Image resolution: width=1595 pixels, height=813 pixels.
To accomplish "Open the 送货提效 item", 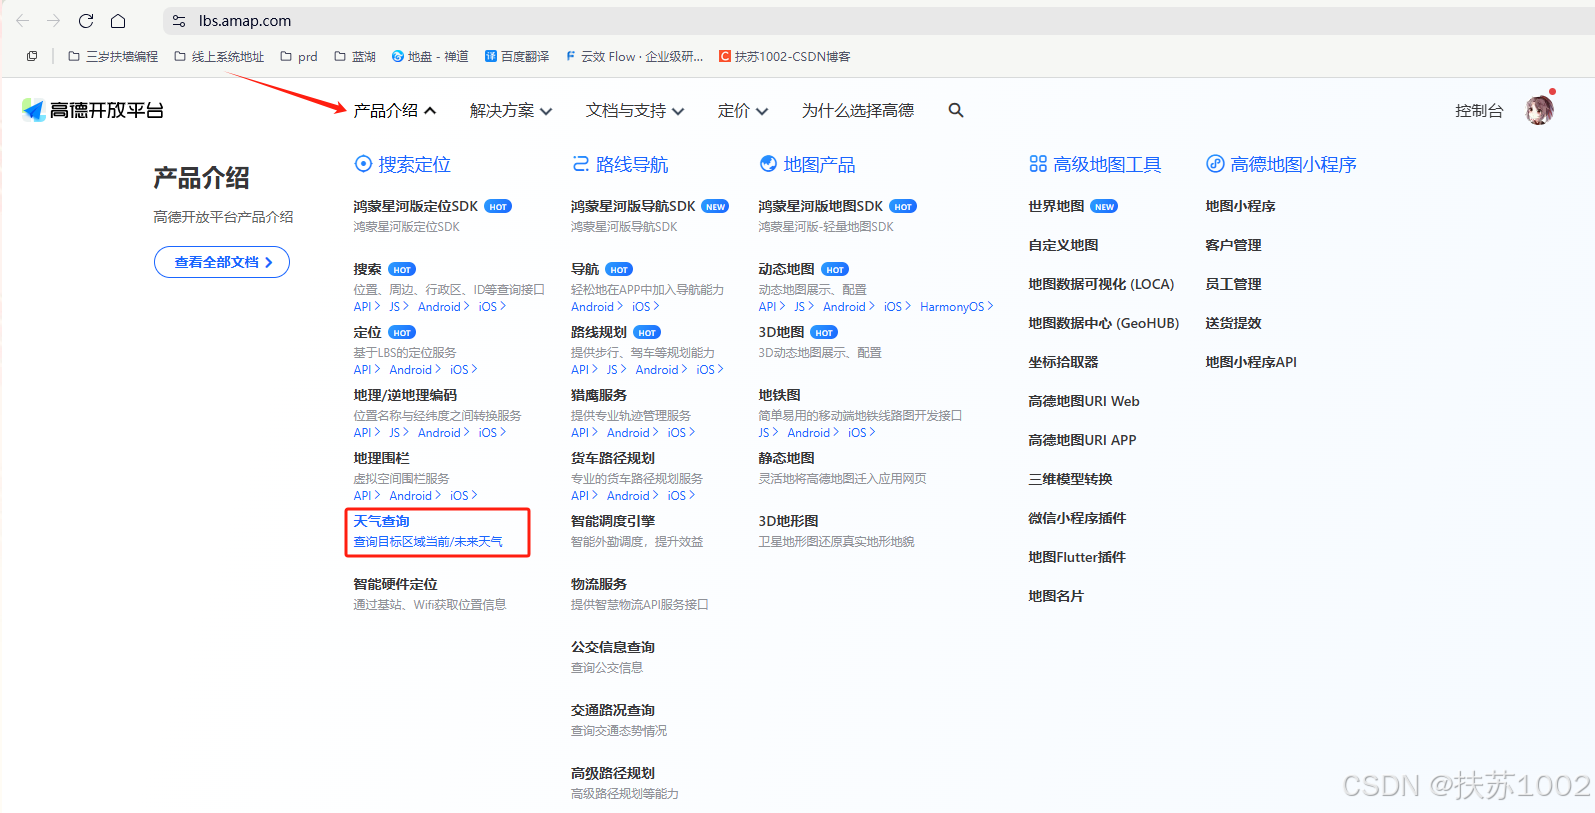I will tap(1233, 323).
